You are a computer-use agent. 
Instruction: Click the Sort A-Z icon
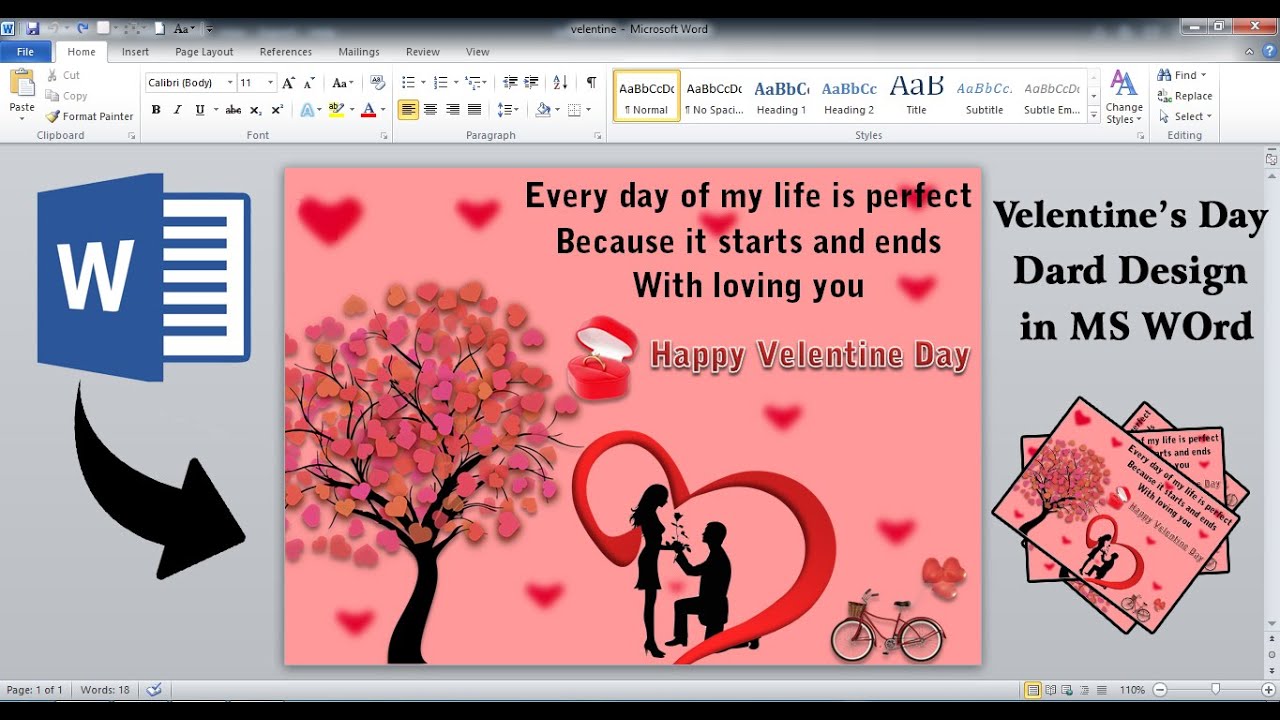560,83
